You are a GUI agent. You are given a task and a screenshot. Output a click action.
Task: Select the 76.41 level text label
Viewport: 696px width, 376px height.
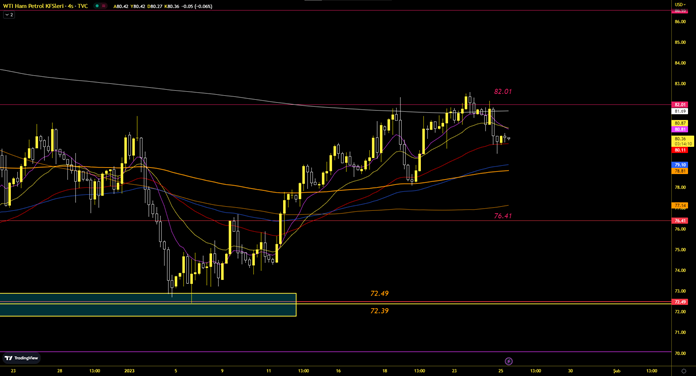pyautogui.click(x=502, y=216)
